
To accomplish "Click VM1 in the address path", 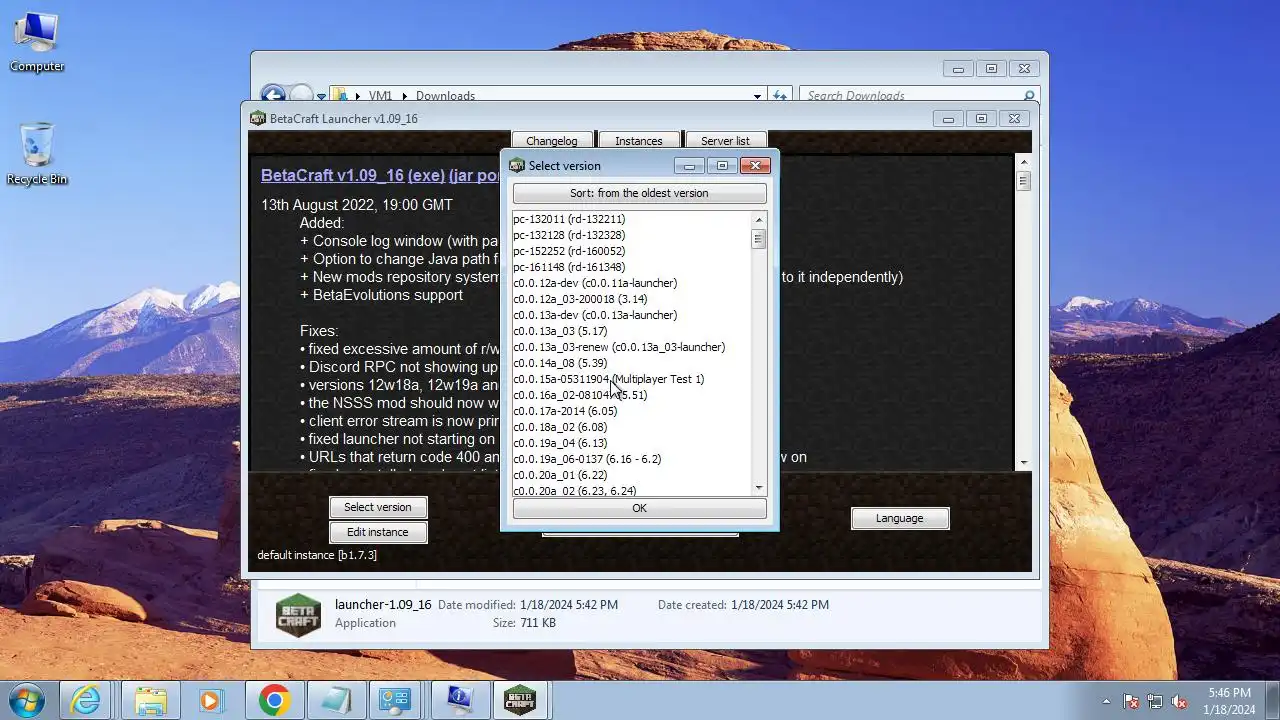I will pos(380,96).
